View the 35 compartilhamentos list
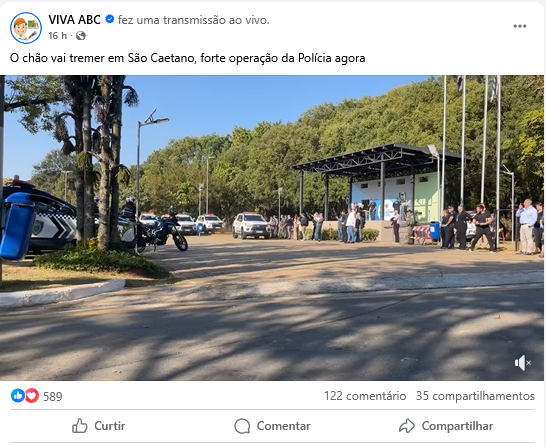Screen dimensions: 546x447 point(475,396)
